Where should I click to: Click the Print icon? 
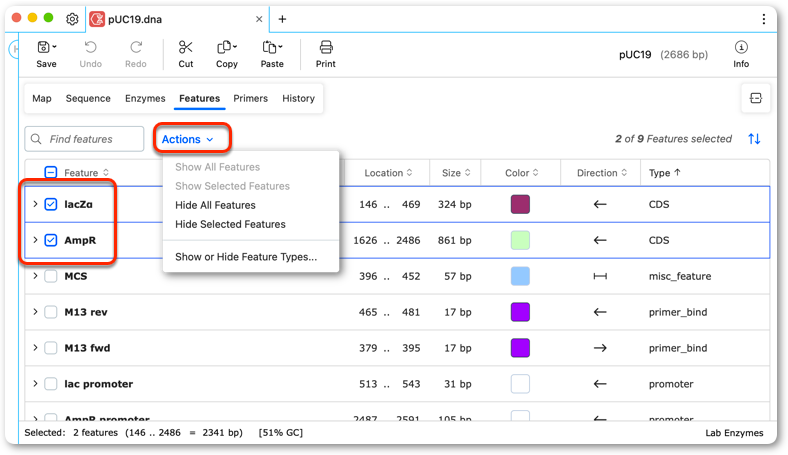pos(326,47)
